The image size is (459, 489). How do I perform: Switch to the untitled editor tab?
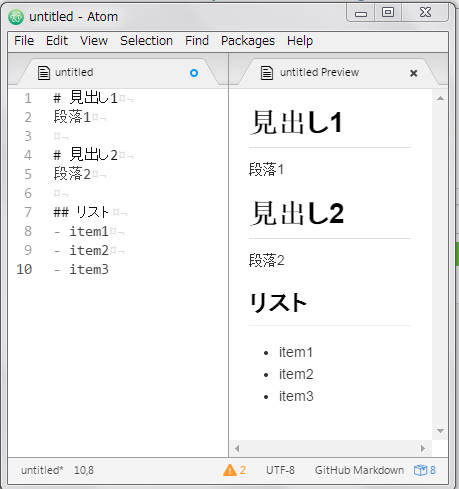pyautogui.click(x=118, y=73)
